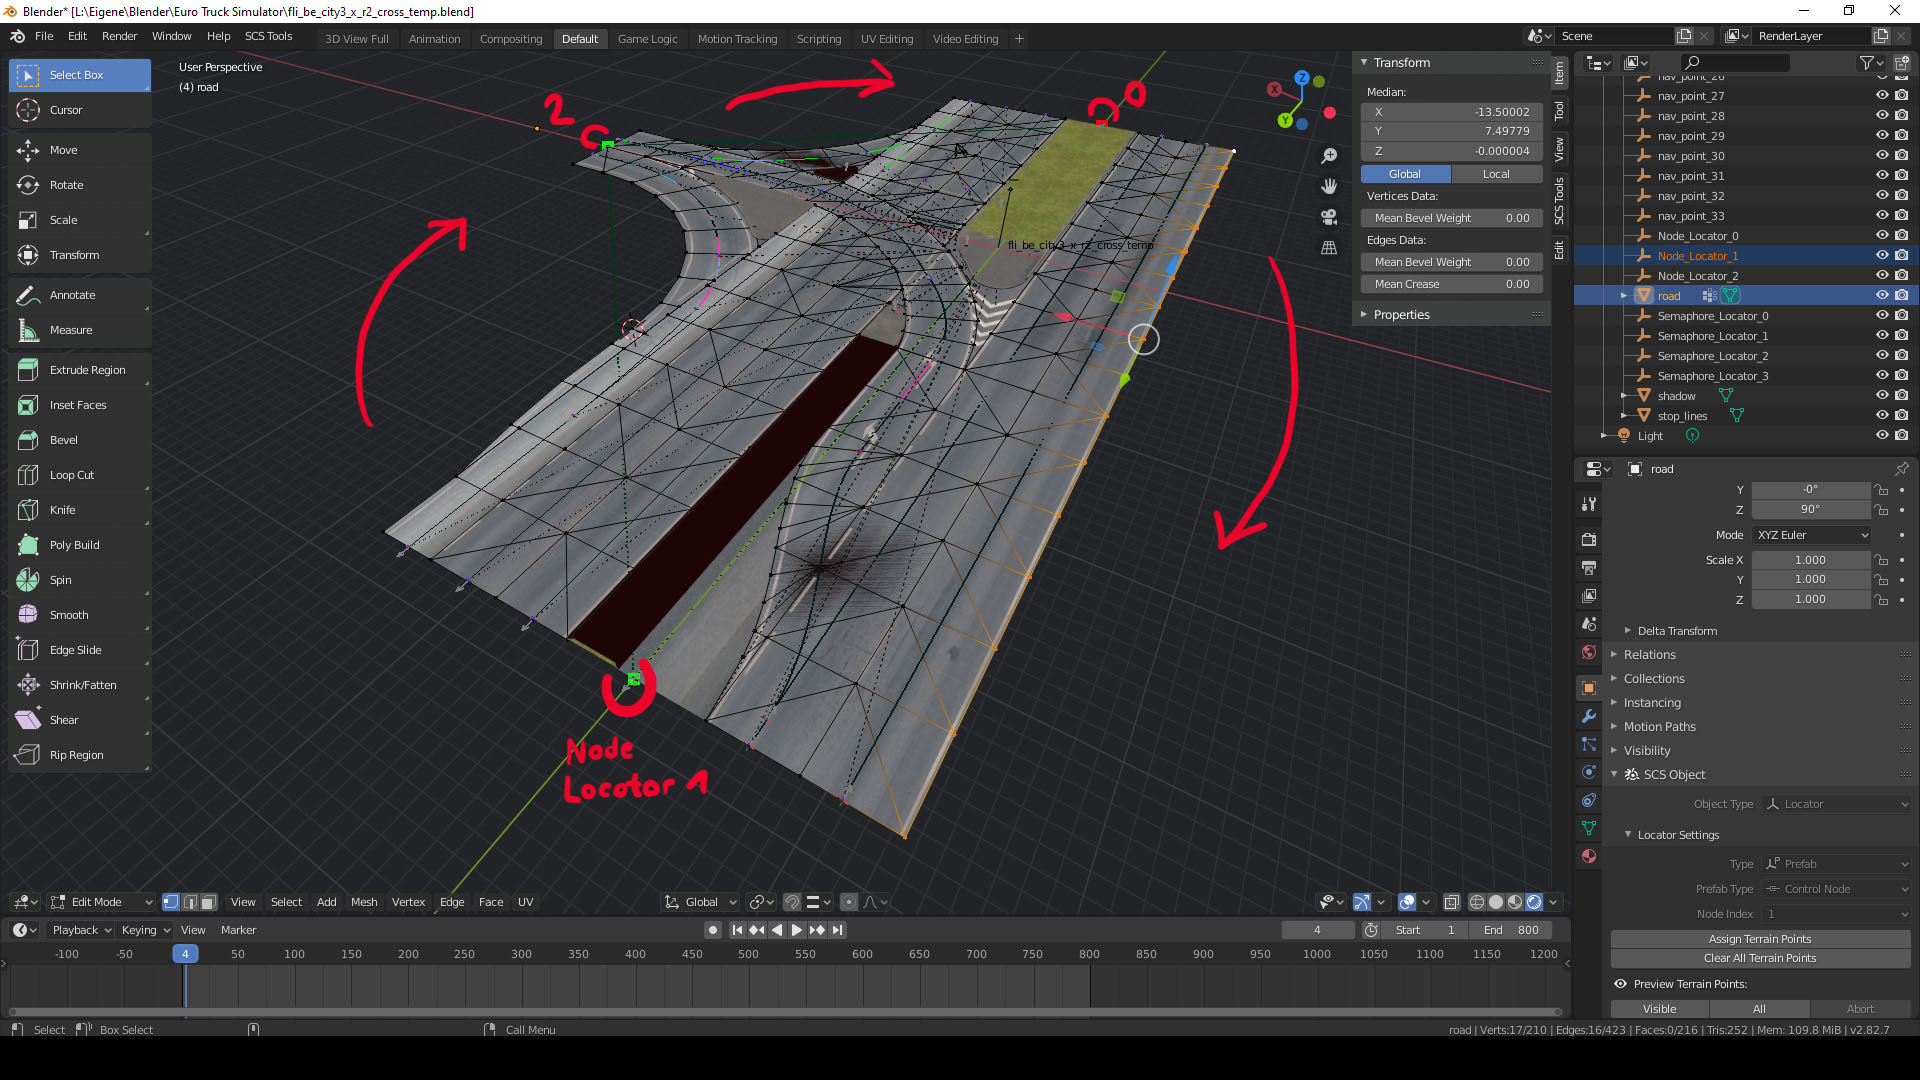Pick the Scale tool
This screenshot has height=1080, width=1920.
click(80, 220)
